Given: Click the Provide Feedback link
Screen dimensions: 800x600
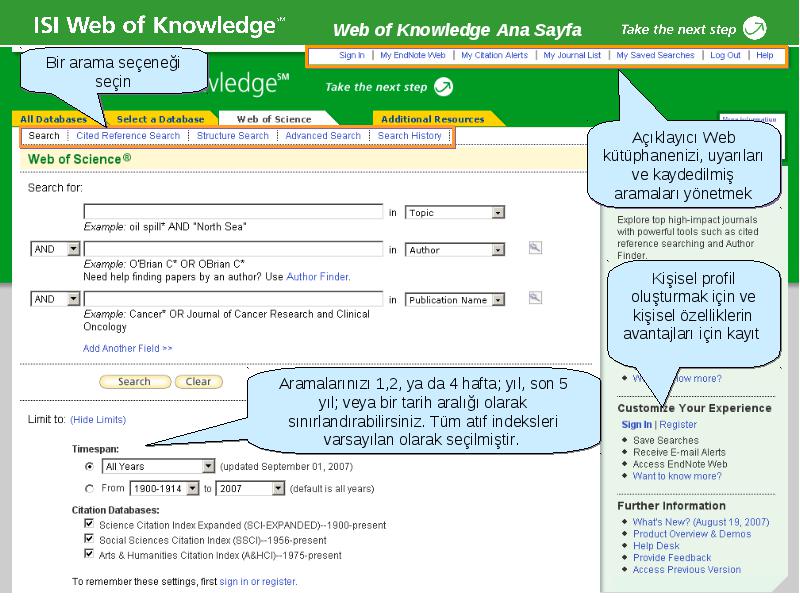Looking at the screenshot, I should point(672,558).
